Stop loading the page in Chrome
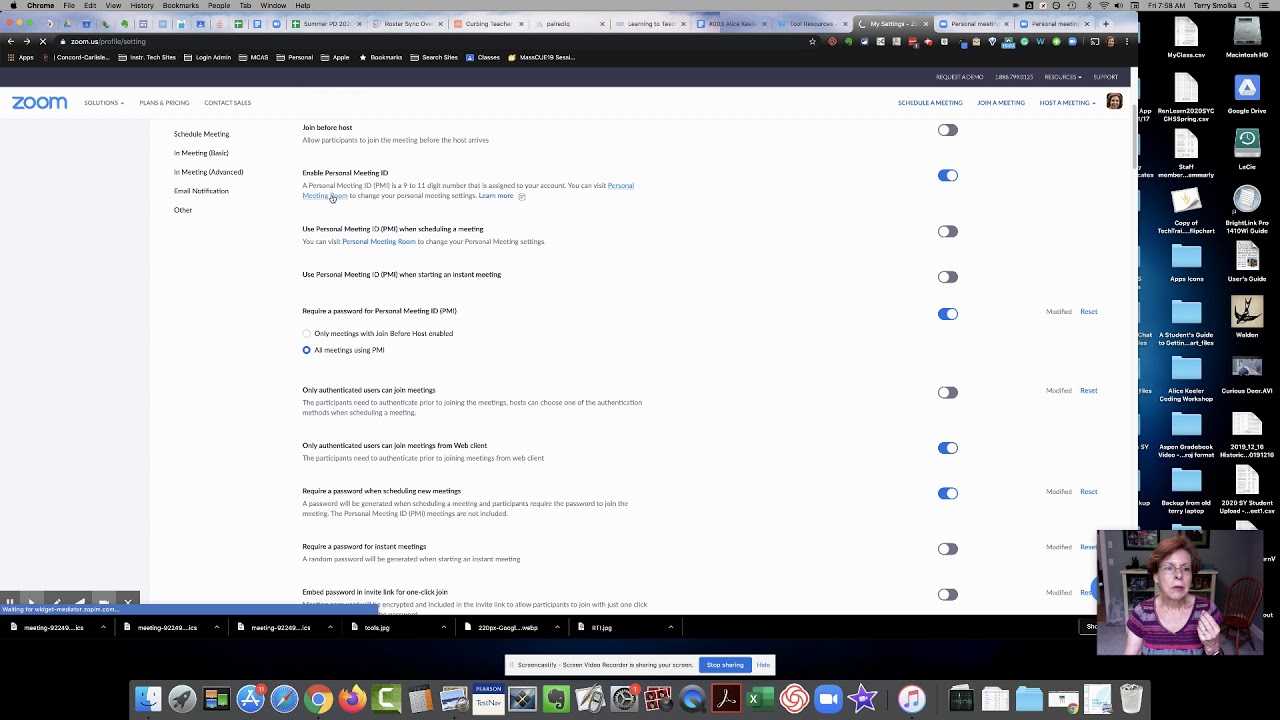The width and height of the screenshot is (1280, 720). pyautogui.click(x=43, y=41)
